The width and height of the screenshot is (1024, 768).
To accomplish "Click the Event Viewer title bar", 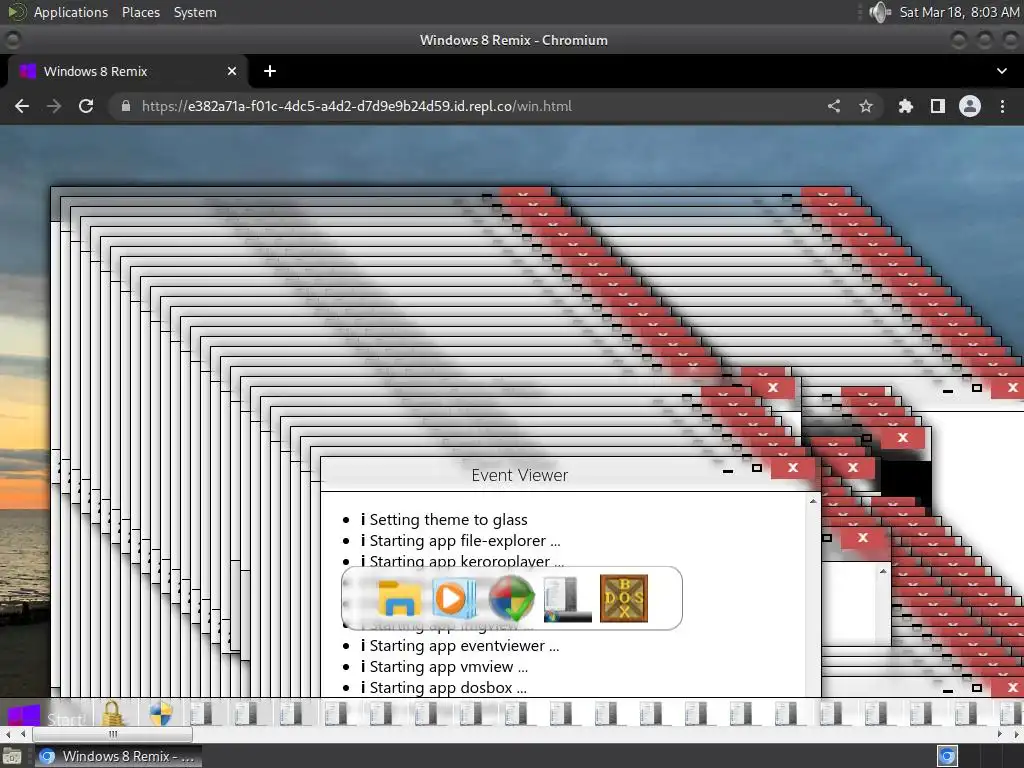I will (x=519, y=475).
